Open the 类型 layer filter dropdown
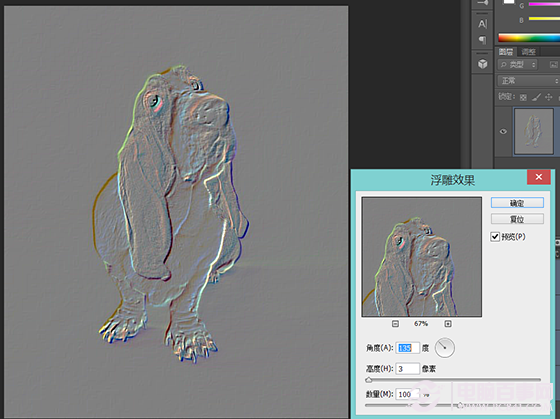Viewport: 560px width, 419px height. pyautogui.click(x=518, y=65)
